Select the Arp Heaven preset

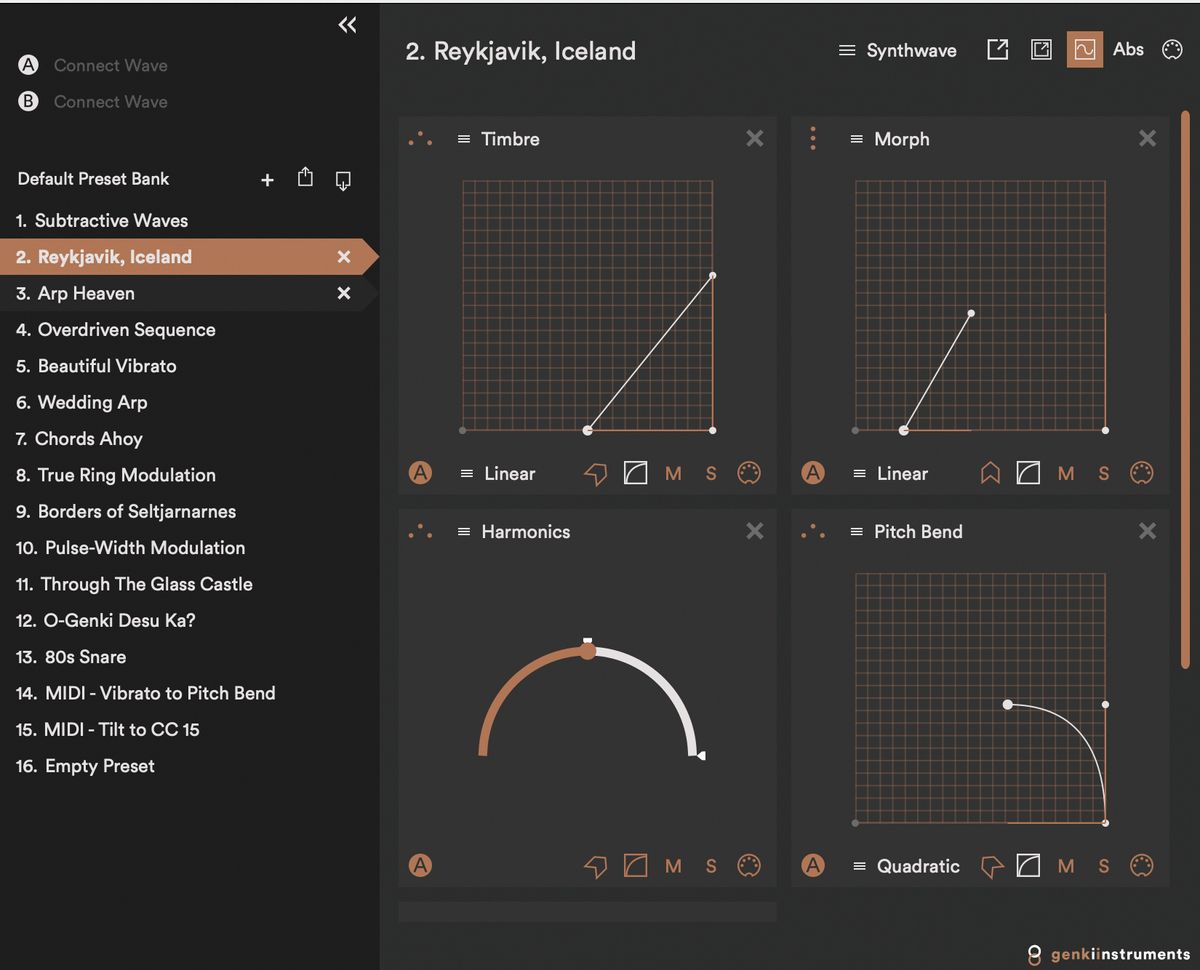coord(86,293)
